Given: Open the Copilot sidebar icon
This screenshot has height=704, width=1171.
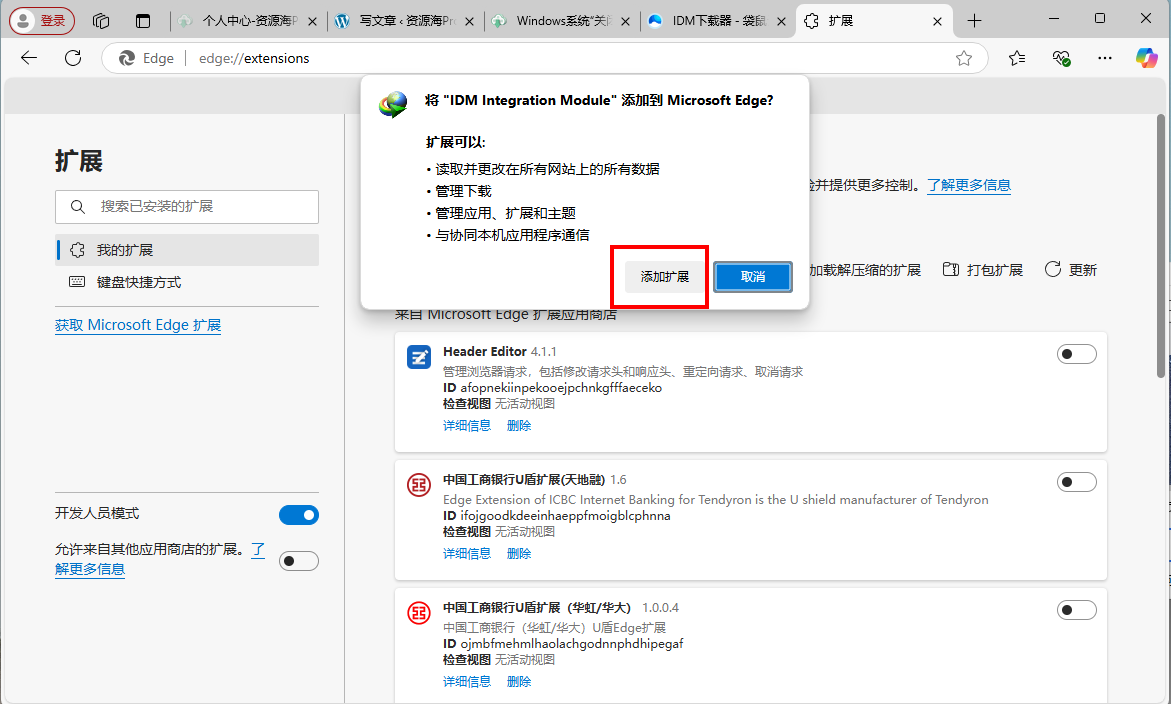Looking at the screenshot, I should 1146,58.
